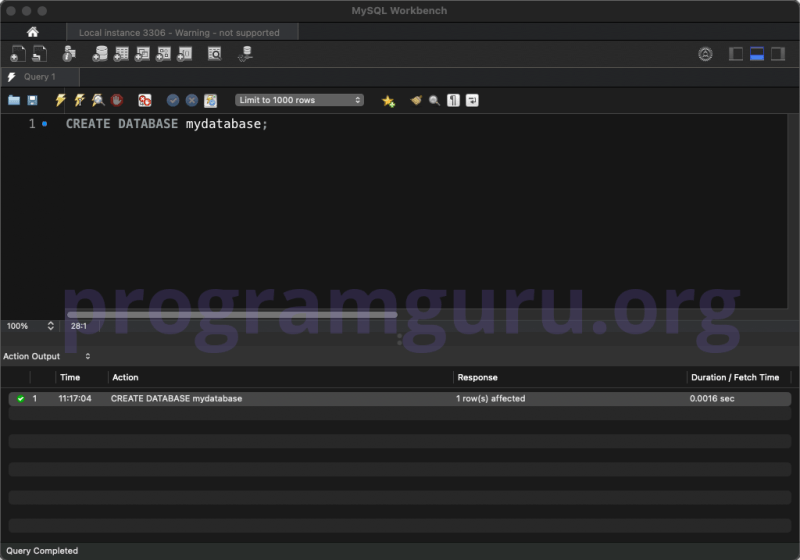Click the CREATE DATABASE mydatabase statement
The image size is (800, 560).
coord(166,124)
